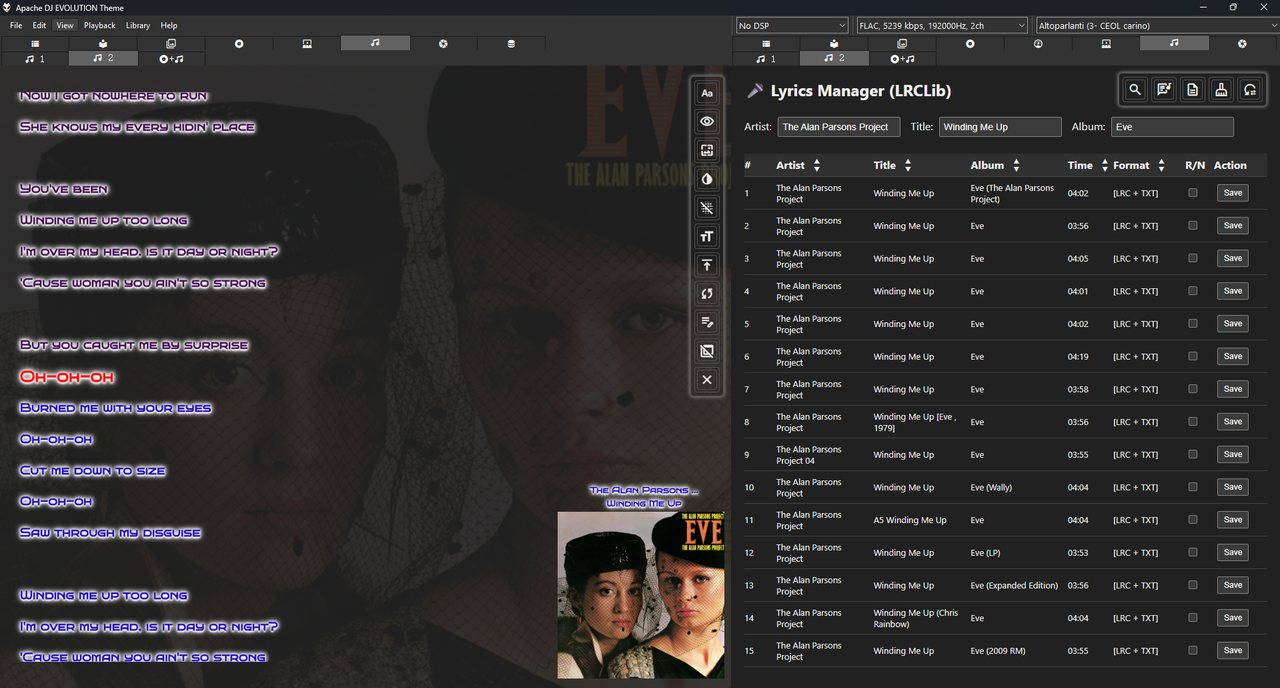The height and width of the screenshot is (688, 1280).
Task: Save lyrics from row 8 Eve, 1979
Action: click(1233, 421)
